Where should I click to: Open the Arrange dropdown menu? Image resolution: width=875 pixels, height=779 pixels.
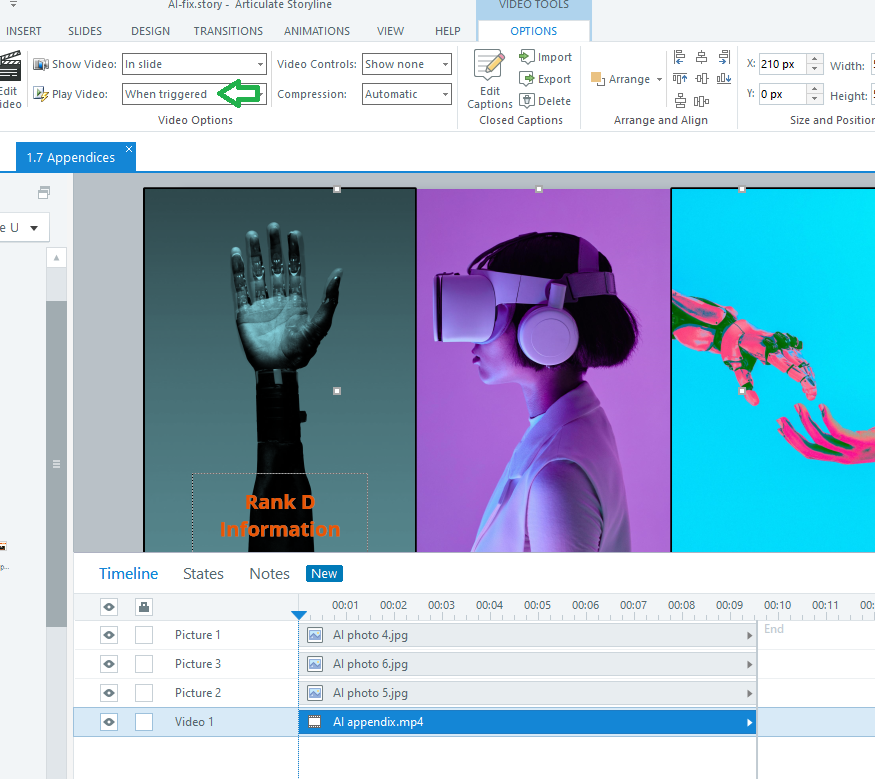(627, 79)
